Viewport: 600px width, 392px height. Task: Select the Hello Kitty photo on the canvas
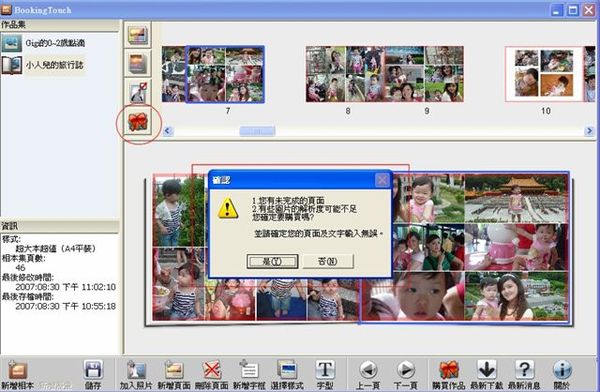tap(516, 247)
